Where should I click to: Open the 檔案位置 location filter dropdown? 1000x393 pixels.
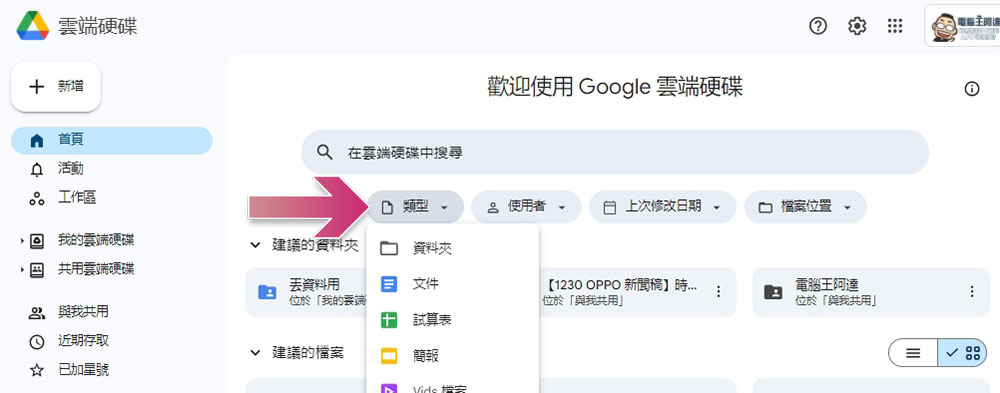point(805,207)
